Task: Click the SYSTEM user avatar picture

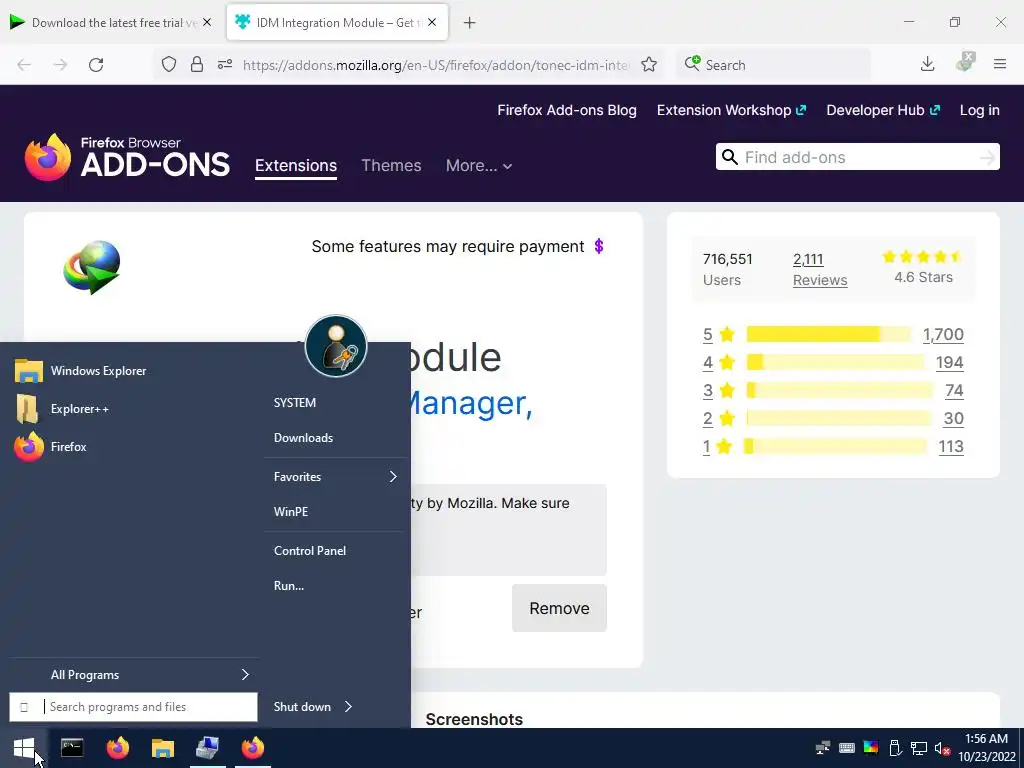Action: point(336,346)
